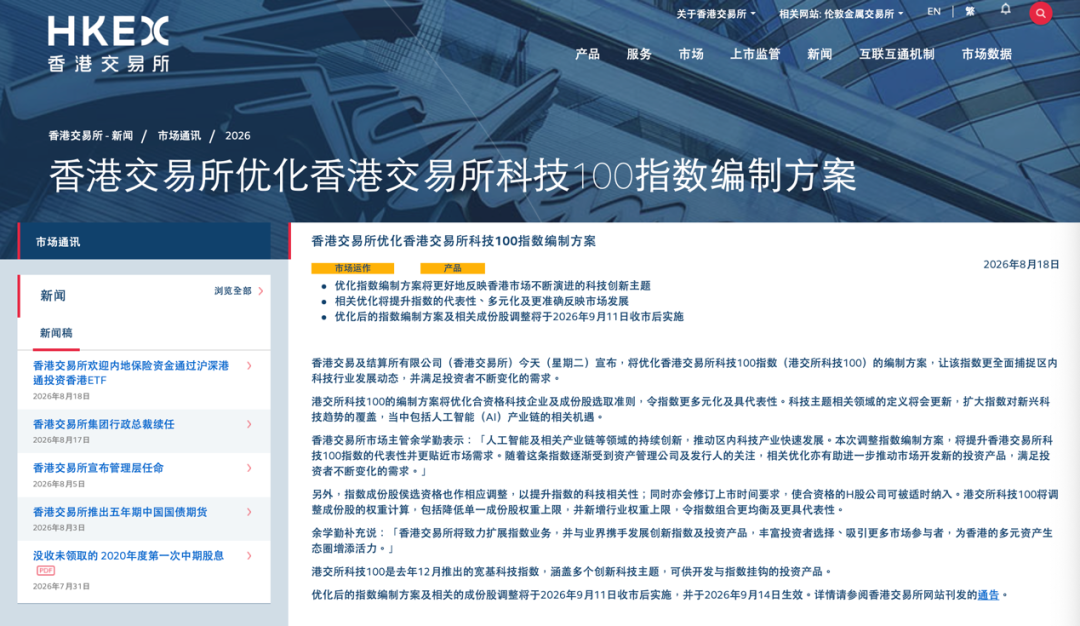1080x626 pixels.
Task: Go to 2026 breadcrumb
Action: (238, 136)
